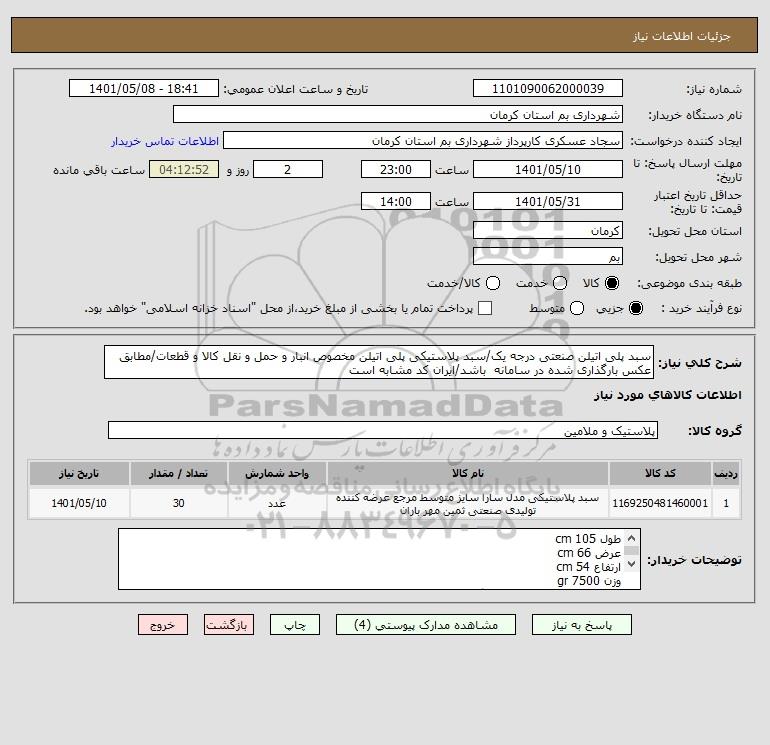Click row number 1 cell
Screen dimensions: 770x745
(x=726, y=503)
